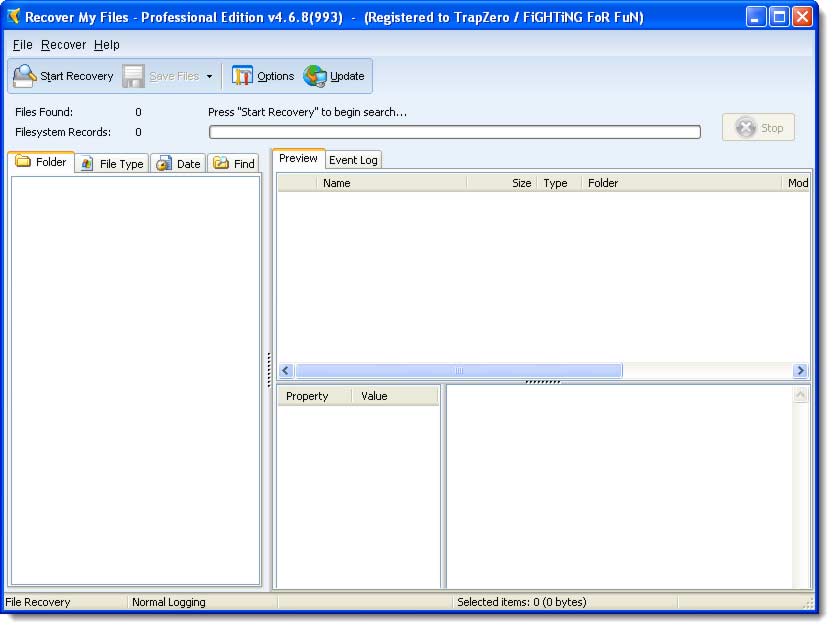Viewport: 834px width, 629px height.
Task: Click the Options button label
Action: coord(276,76)
